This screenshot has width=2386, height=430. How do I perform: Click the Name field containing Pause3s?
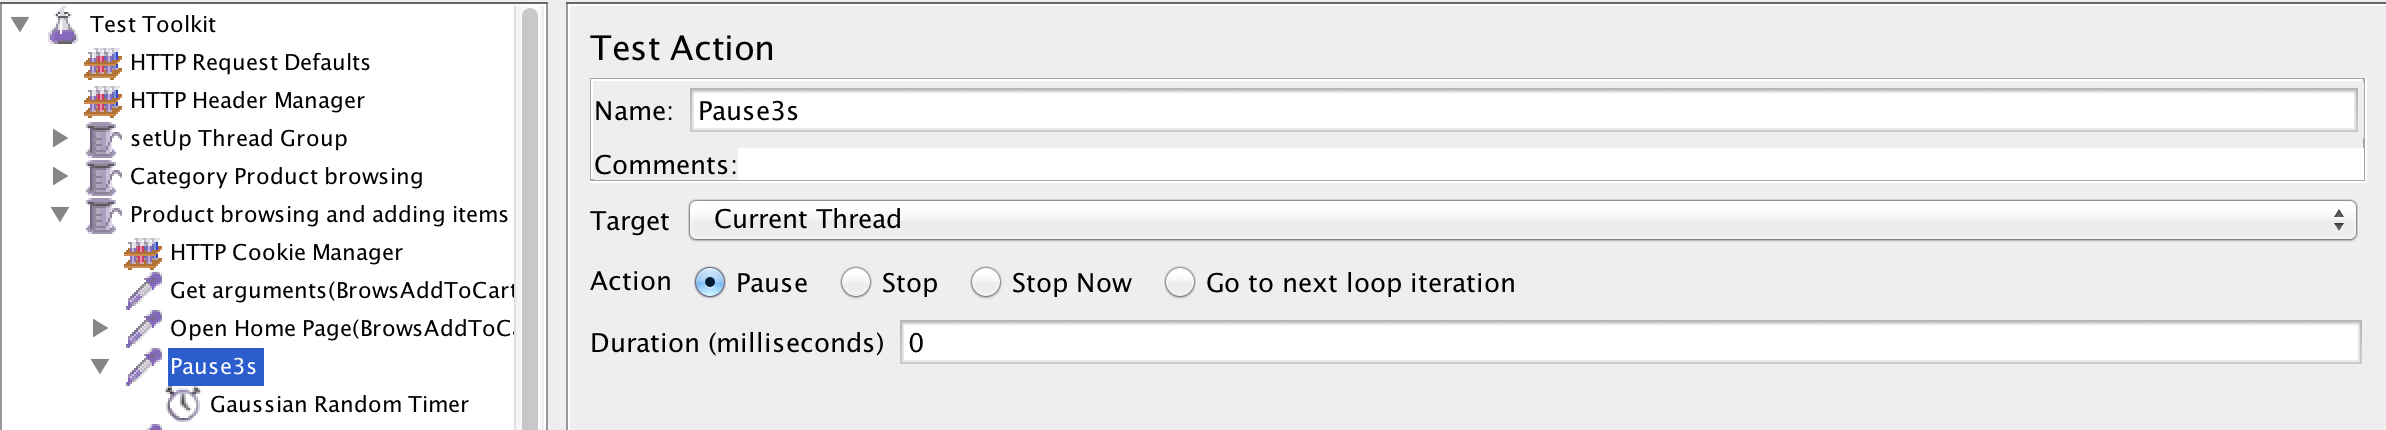(1522, 111)
